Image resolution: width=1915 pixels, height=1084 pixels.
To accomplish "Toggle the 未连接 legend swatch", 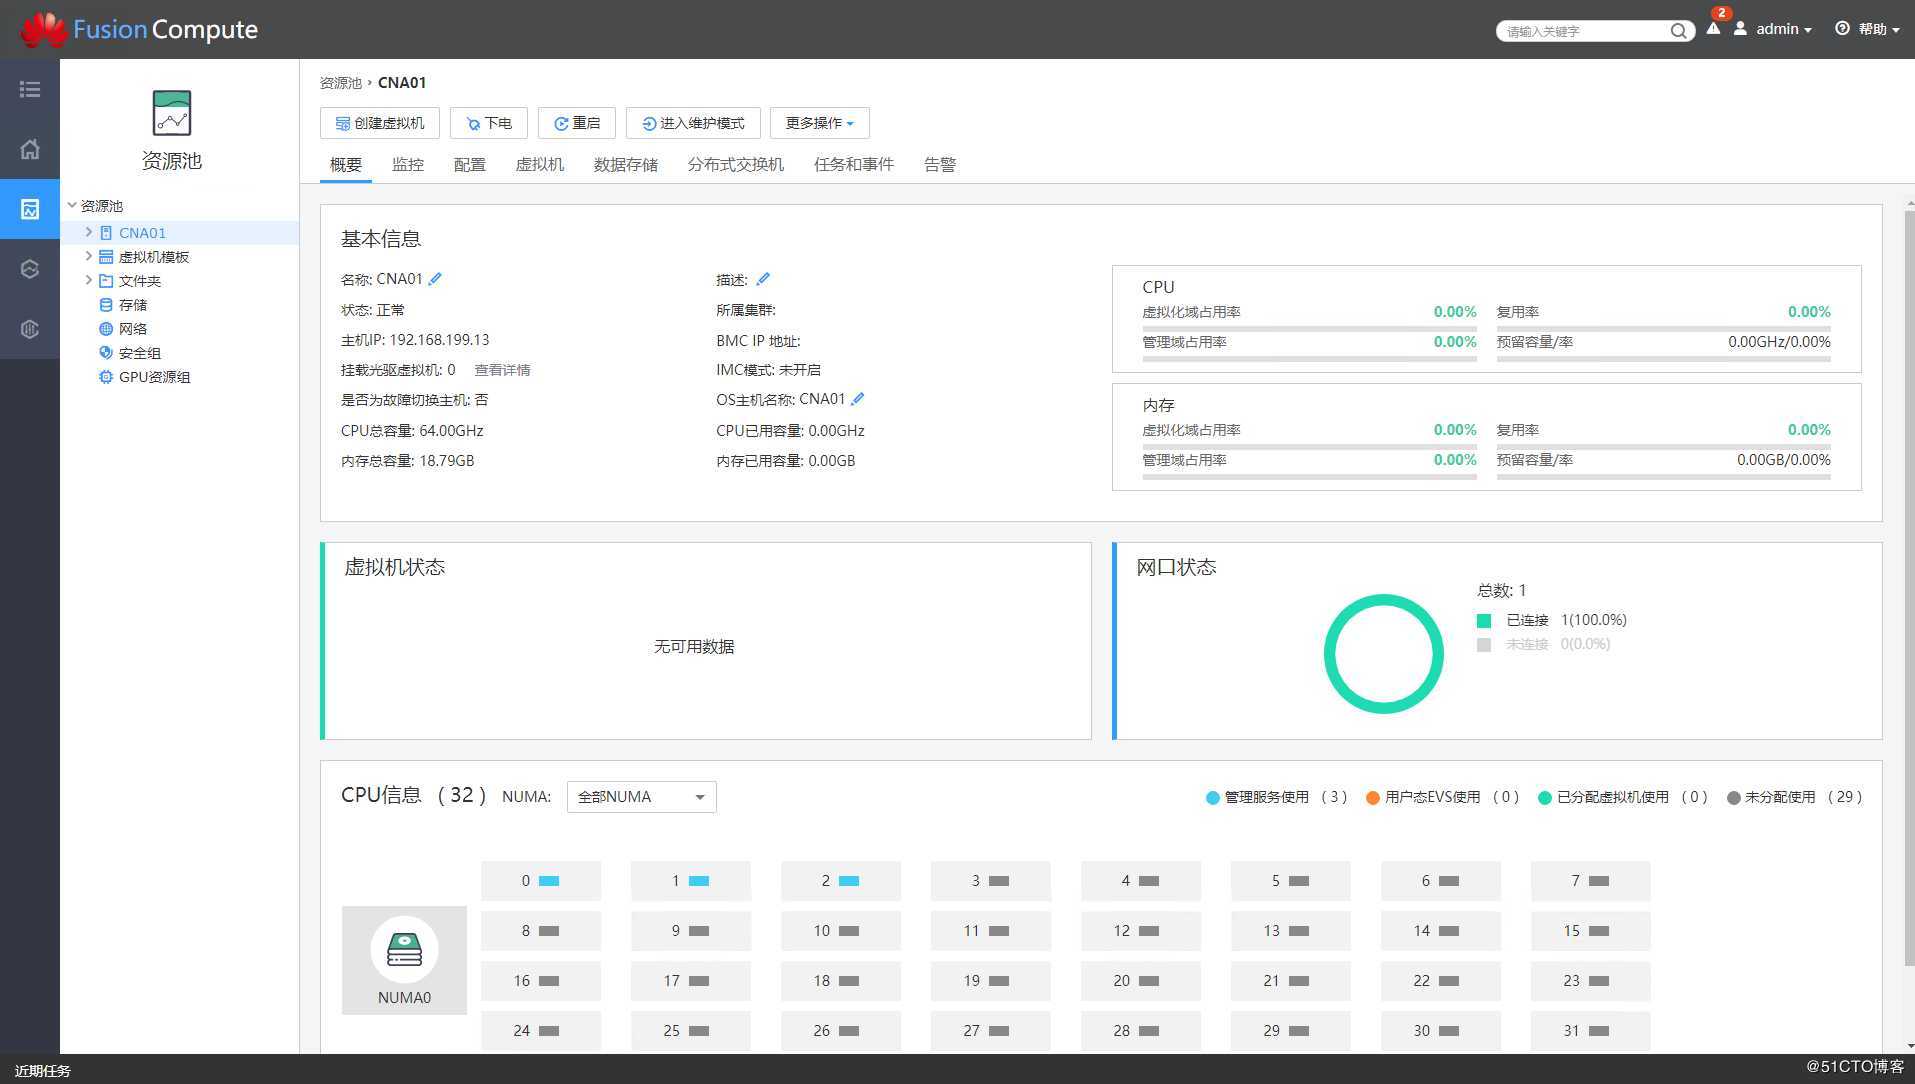I will click(x=1484, y=645).
